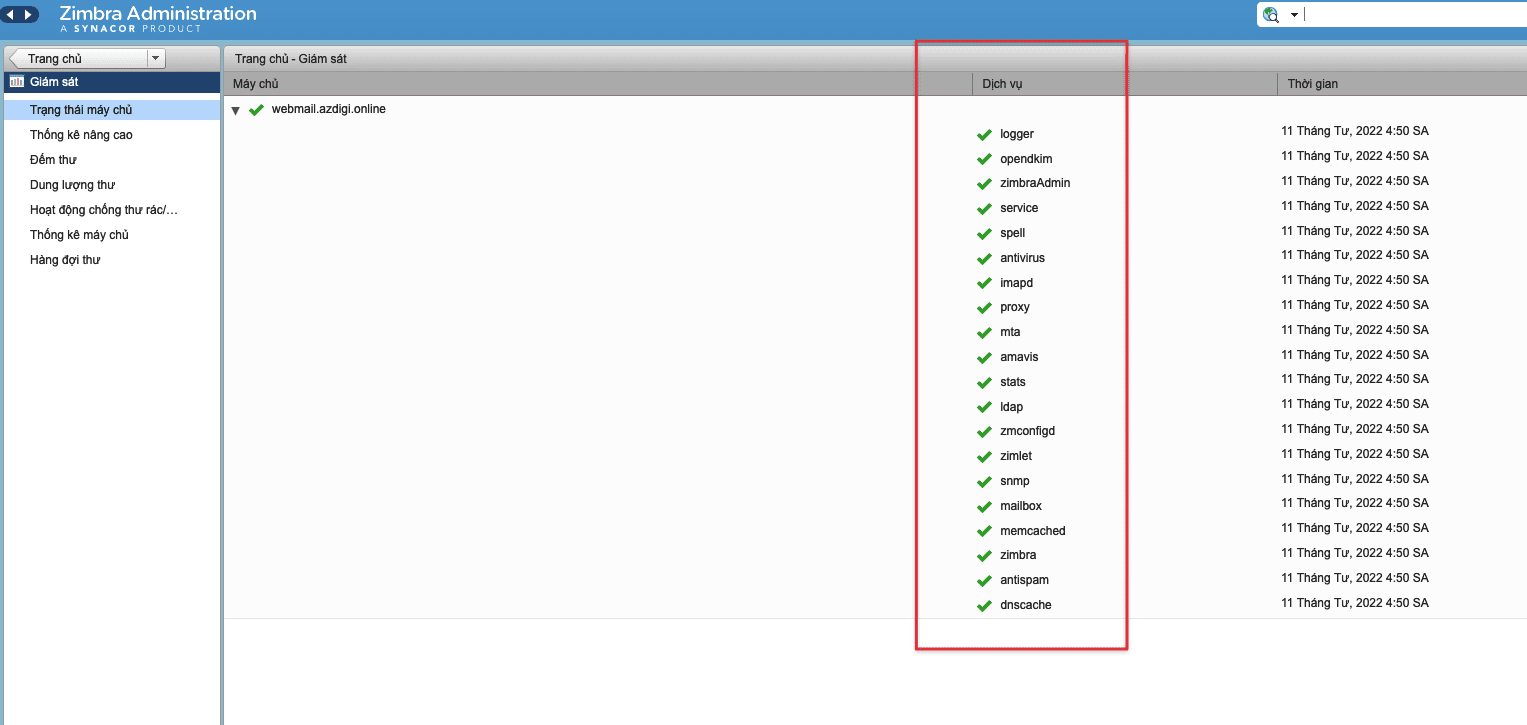The image size is (1527, 725).
Task: Select Dung lượng thư in sidebar
Action: pyautogui.click(x=72, y=185)
